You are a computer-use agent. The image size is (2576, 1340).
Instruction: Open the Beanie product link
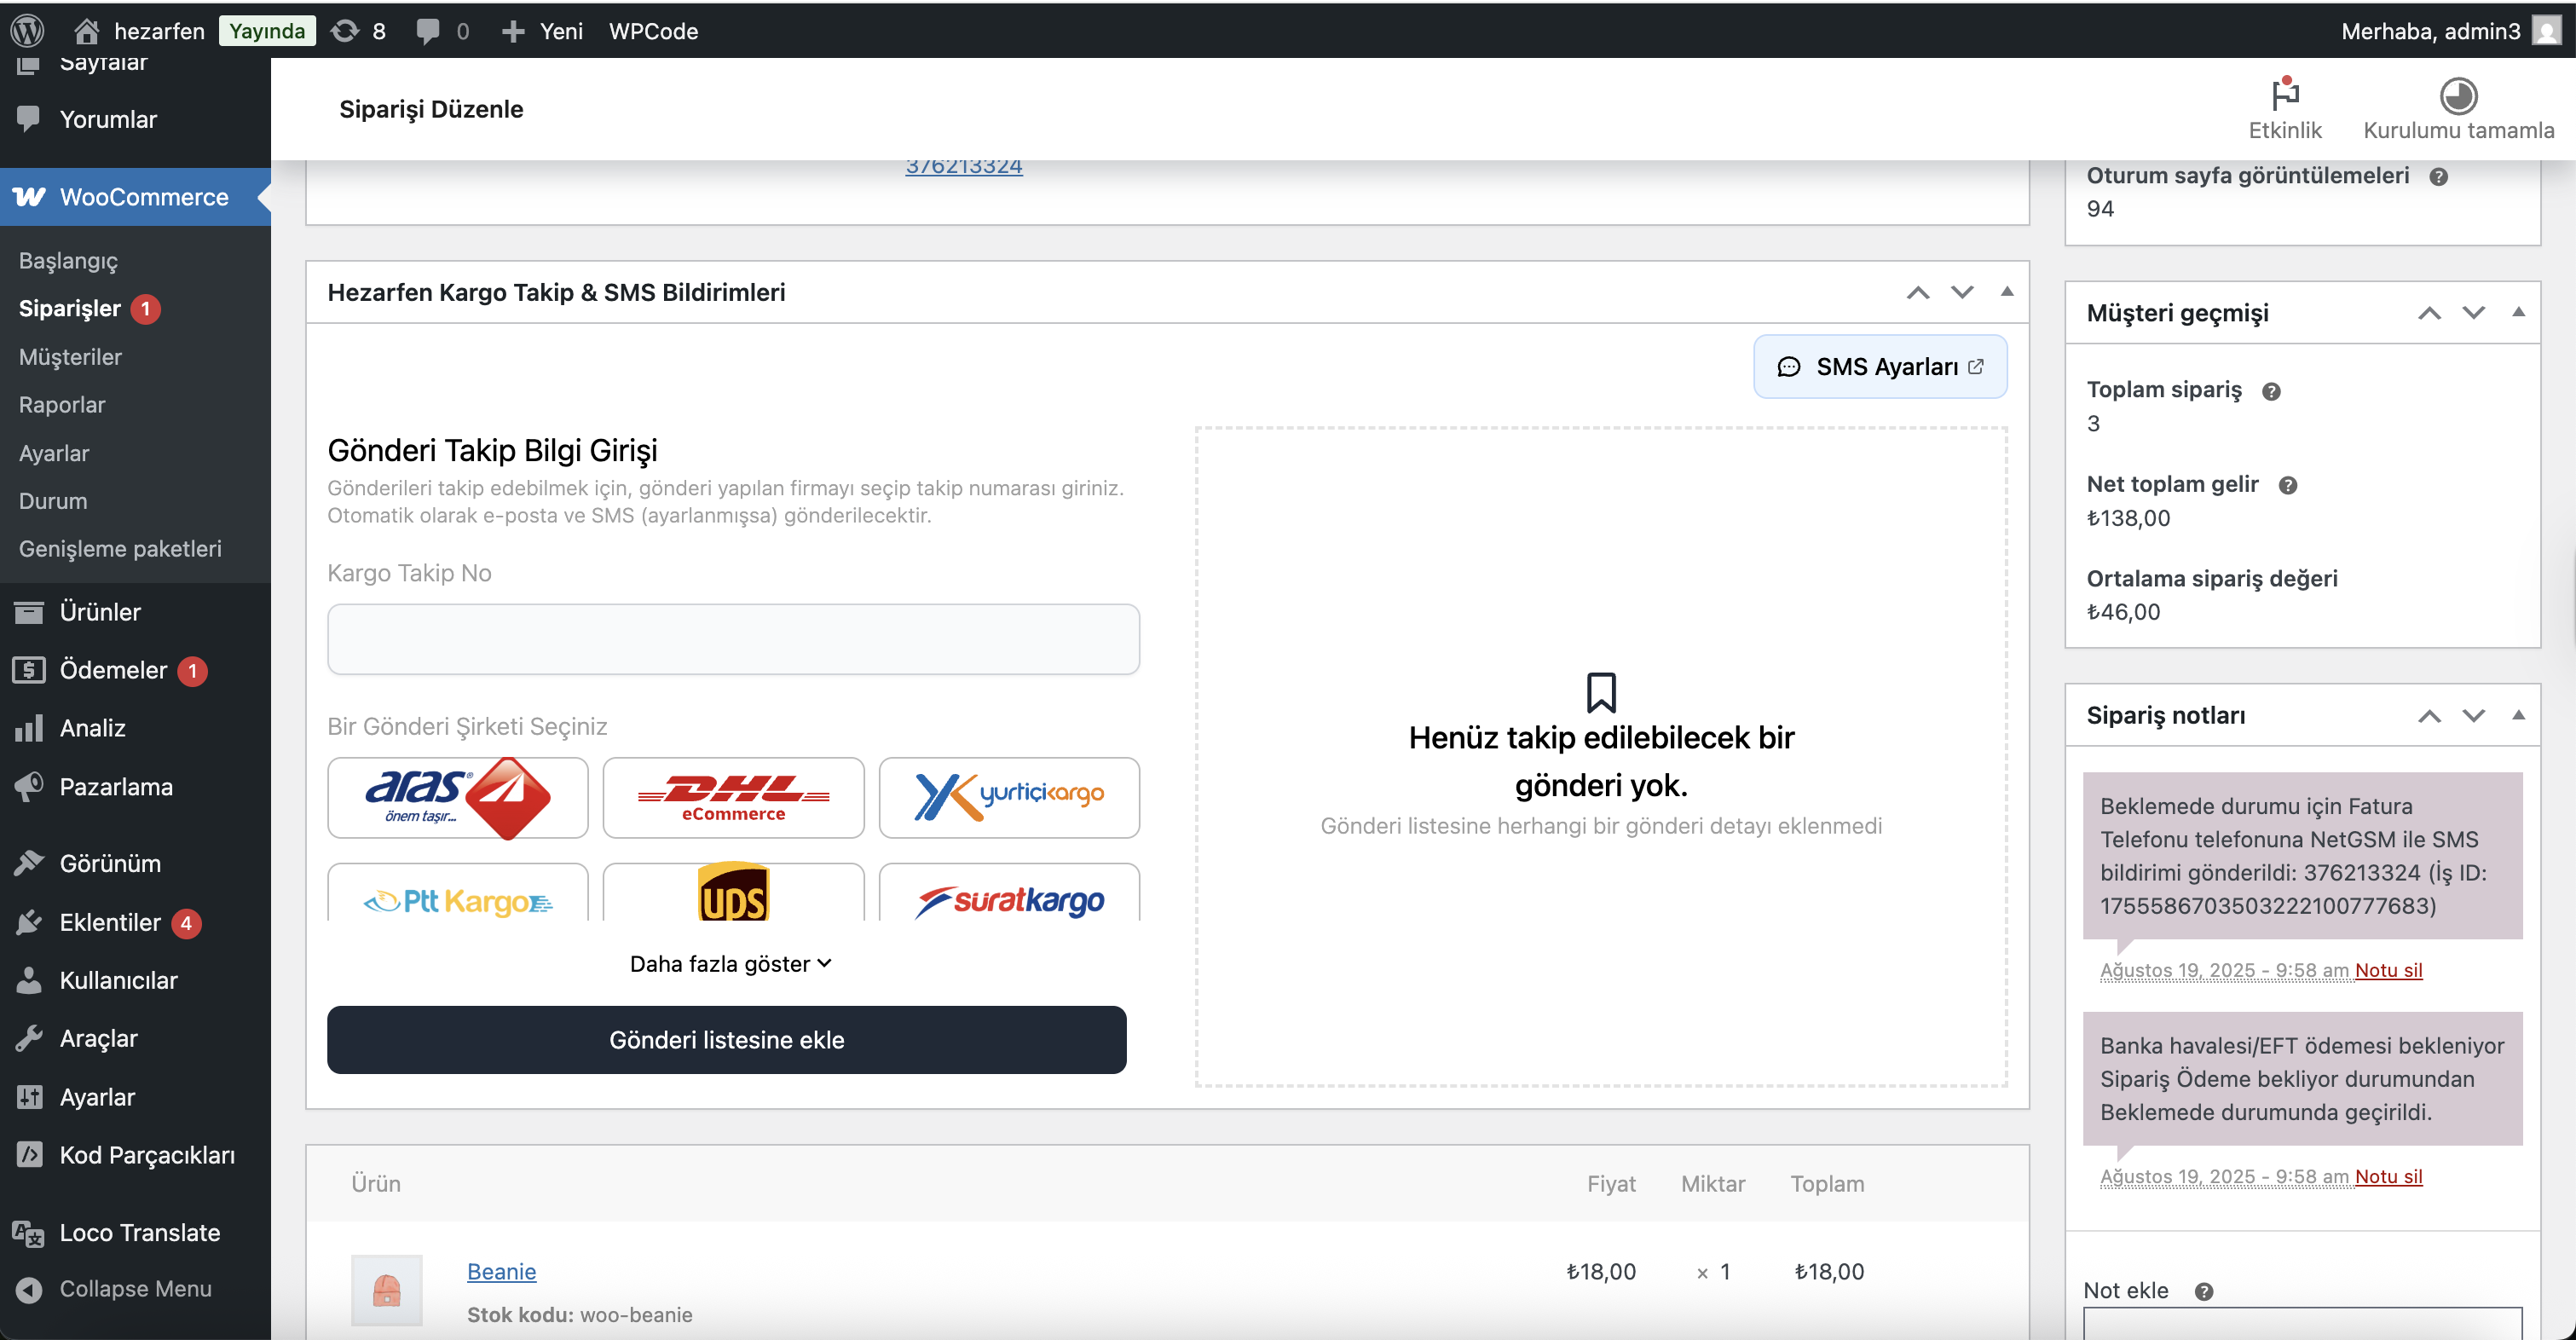(501, 1271)
